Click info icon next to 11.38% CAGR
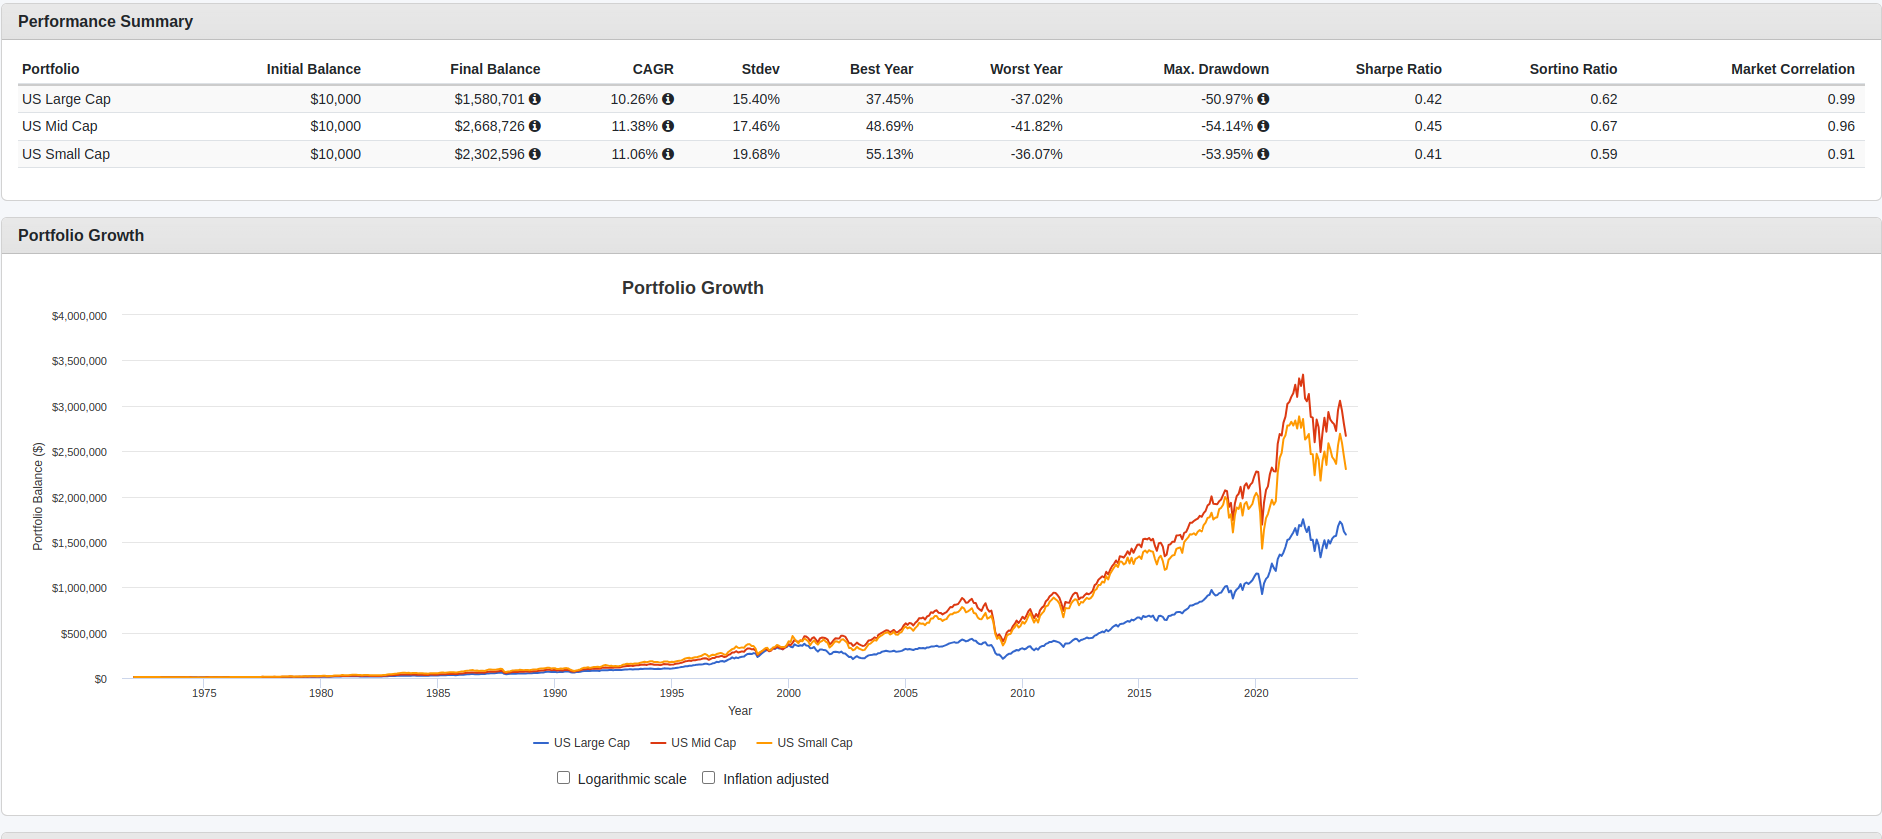Viewport: 1882px width, 839px height. point(668,126)
